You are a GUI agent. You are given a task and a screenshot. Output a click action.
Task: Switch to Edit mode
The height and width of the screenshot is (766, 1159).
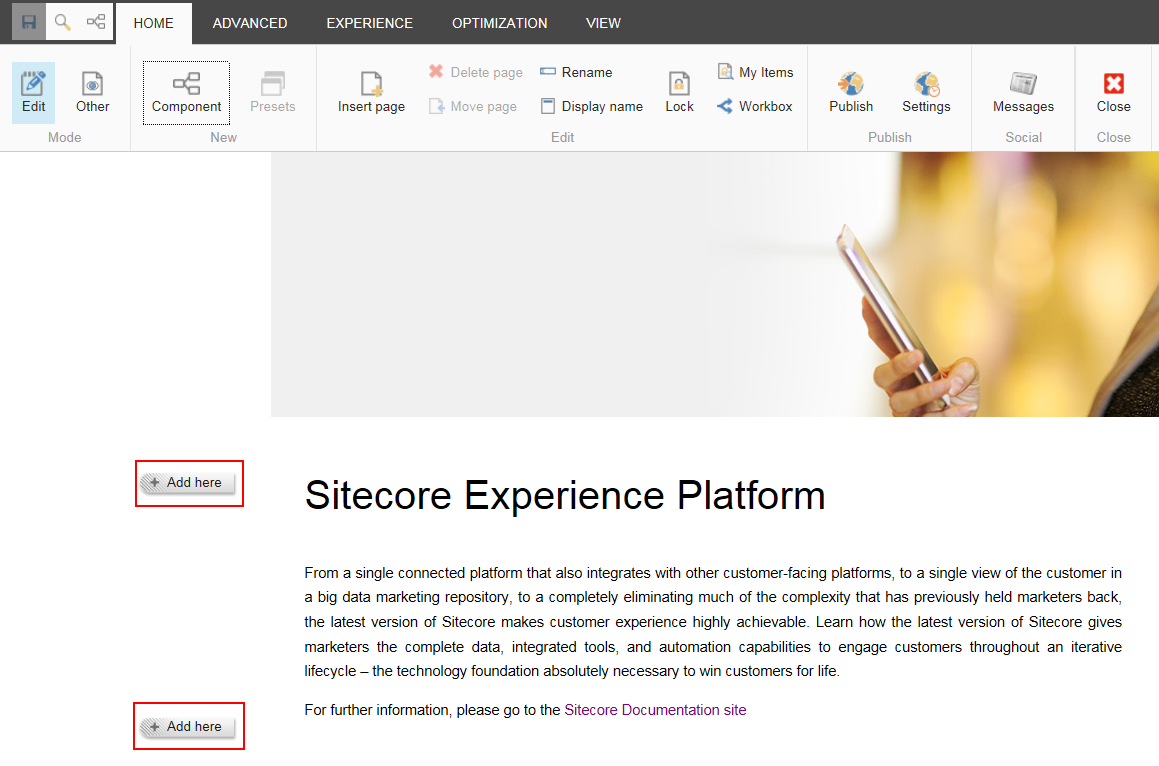pyautogui.click(x=34, y=92)
